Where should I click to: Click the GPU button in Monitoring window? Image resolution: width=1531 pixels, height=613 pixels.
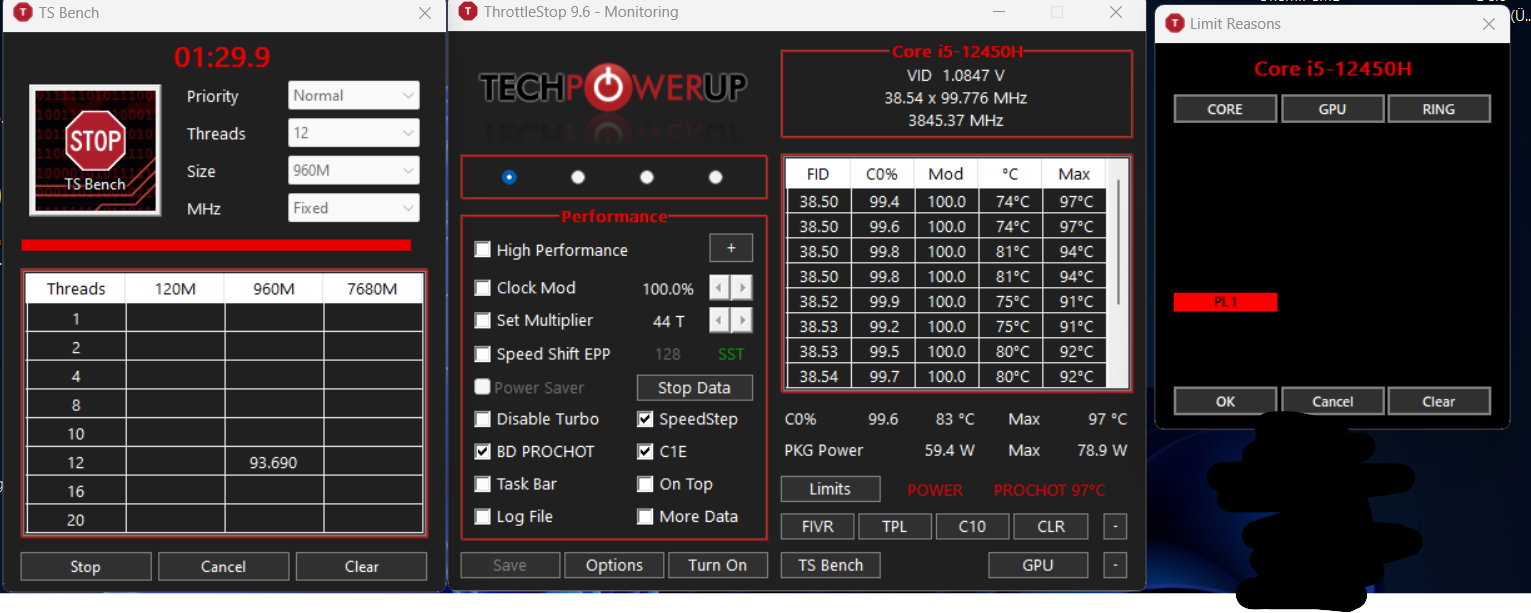click(x=1038, y=565)
